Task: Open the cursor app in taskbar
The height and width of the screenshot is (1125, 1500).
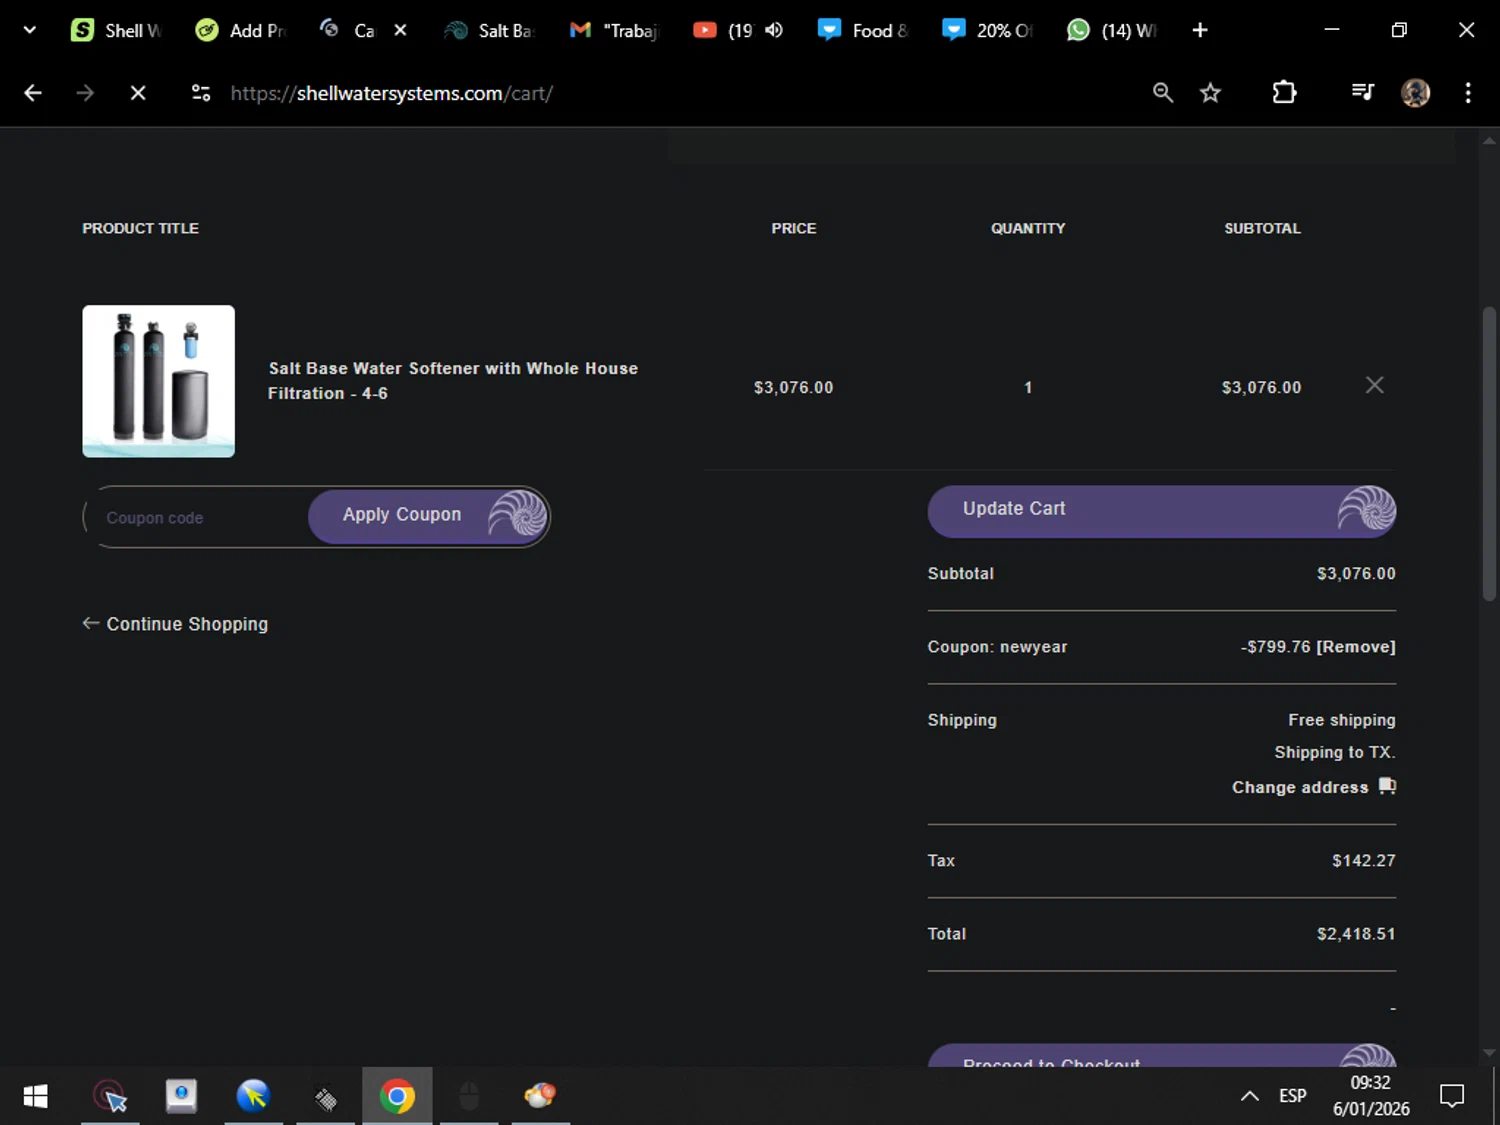Action: [x=110, y=1096]
